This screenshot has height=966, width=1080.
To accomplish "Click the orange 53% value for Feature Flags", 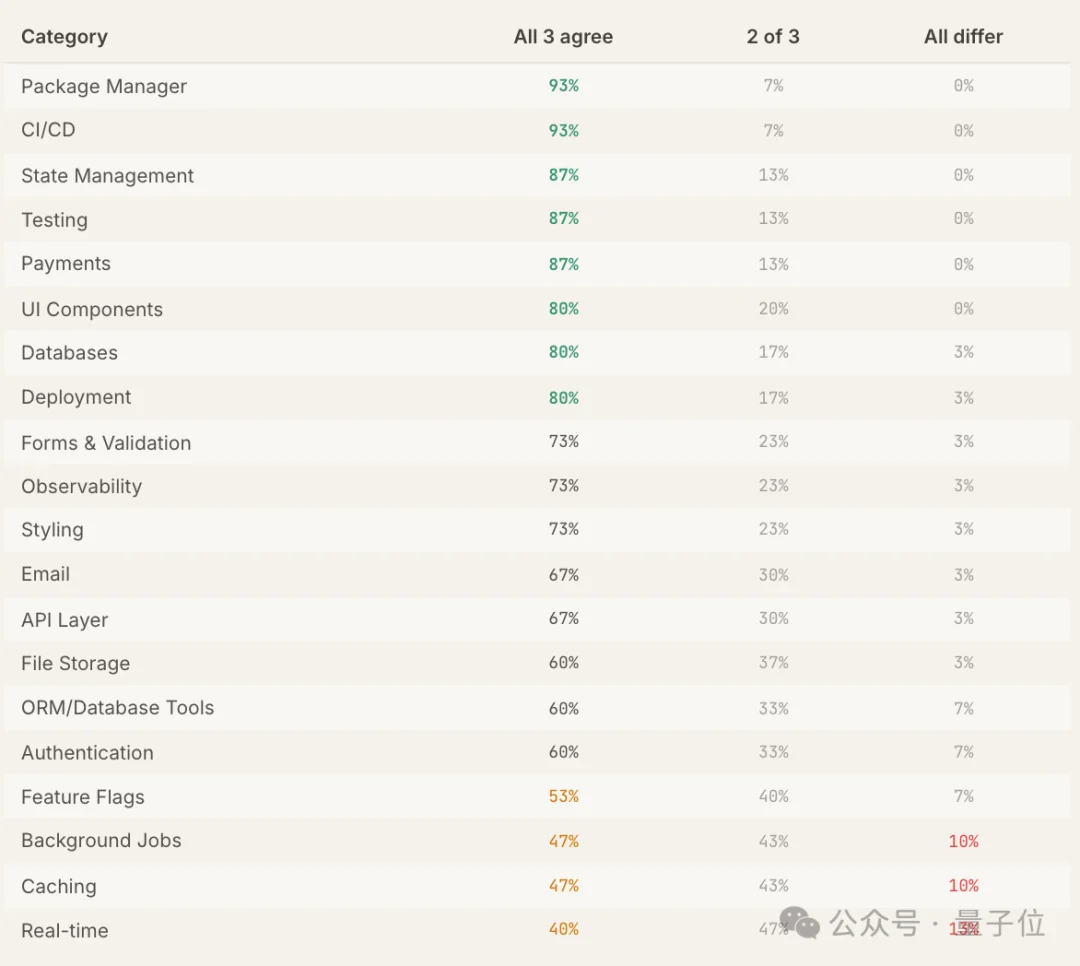I will pyautogui.click(x=564, y=797).
